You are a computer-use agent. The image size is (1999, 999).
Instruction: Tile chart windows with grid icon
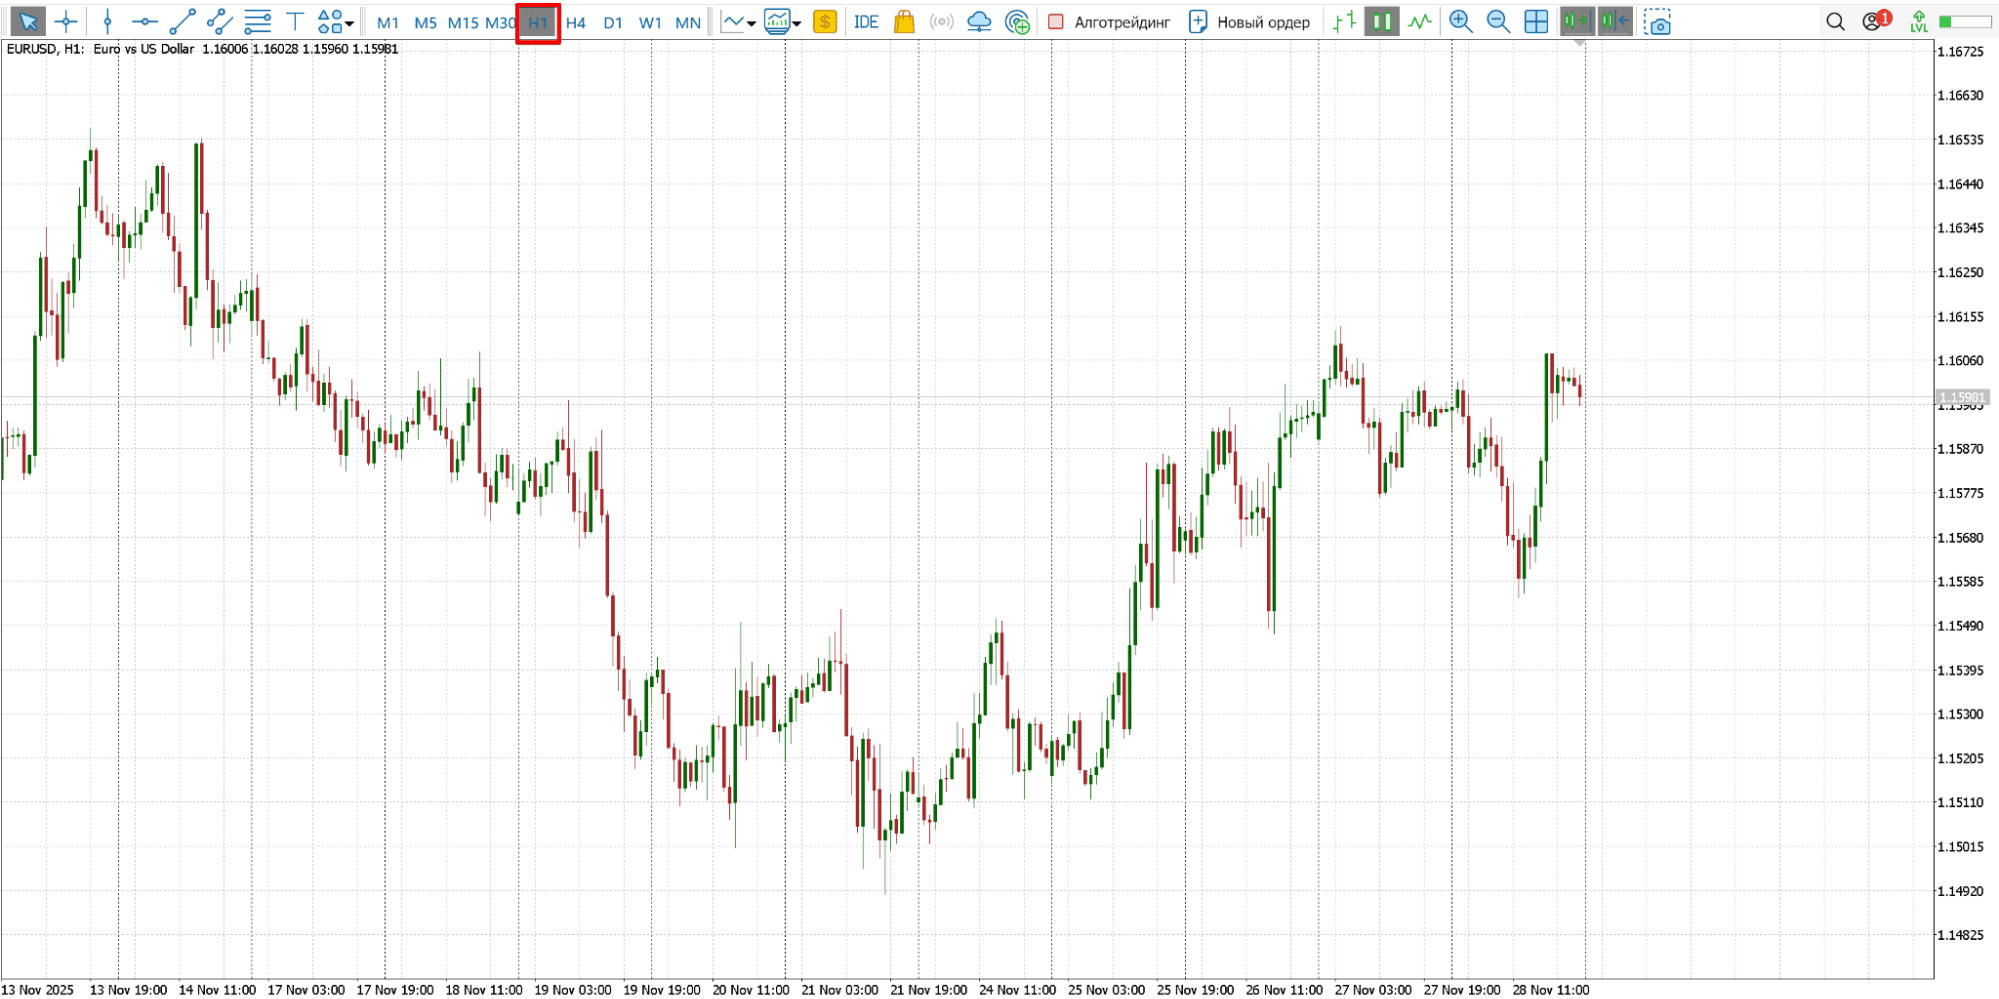[1536, 21]
